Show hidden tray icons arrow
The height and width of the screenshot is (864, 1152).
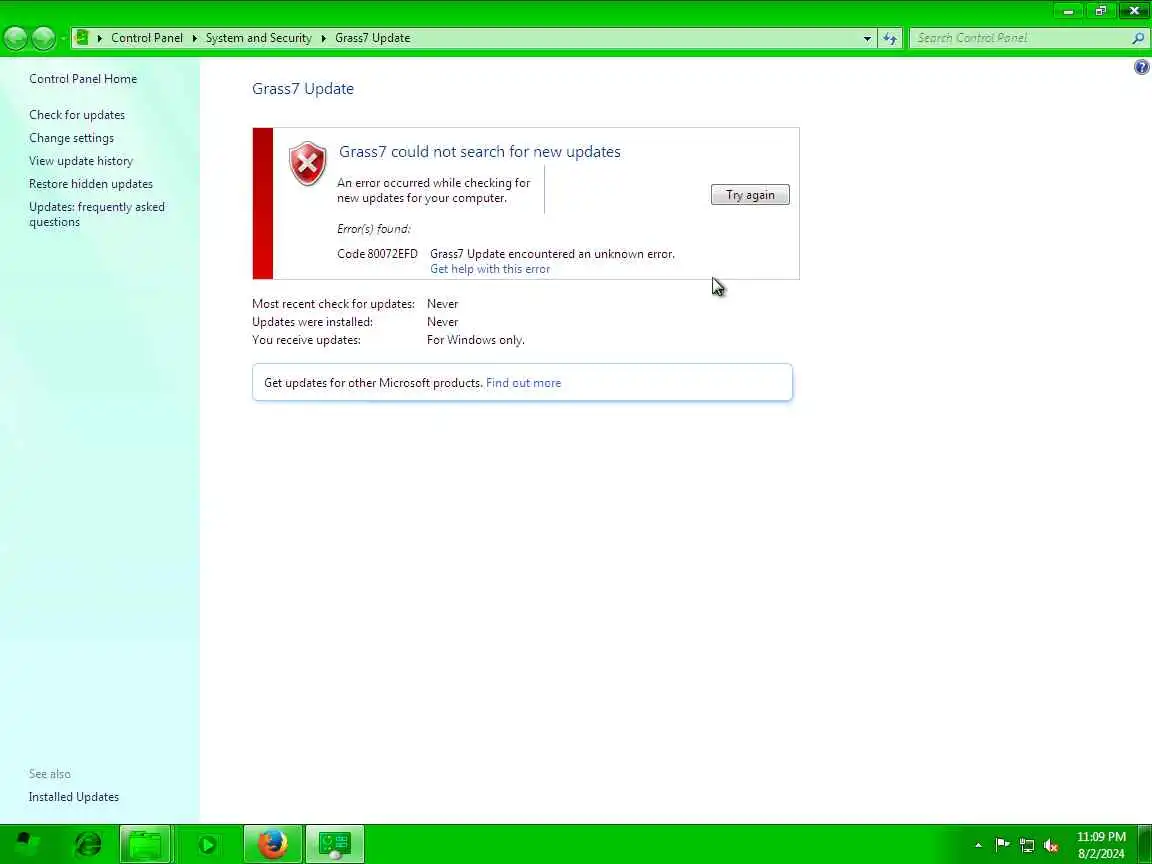tap(978, 845)
